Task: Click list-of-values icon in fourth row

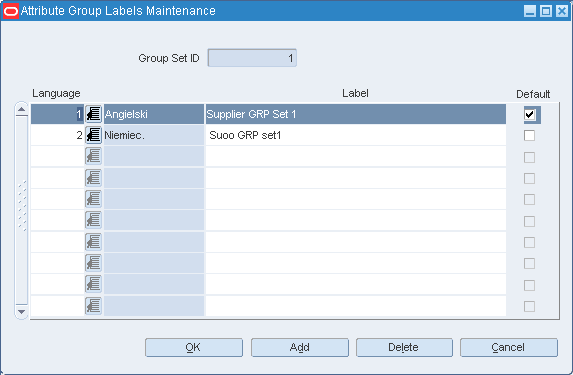Action: point(94,178)
